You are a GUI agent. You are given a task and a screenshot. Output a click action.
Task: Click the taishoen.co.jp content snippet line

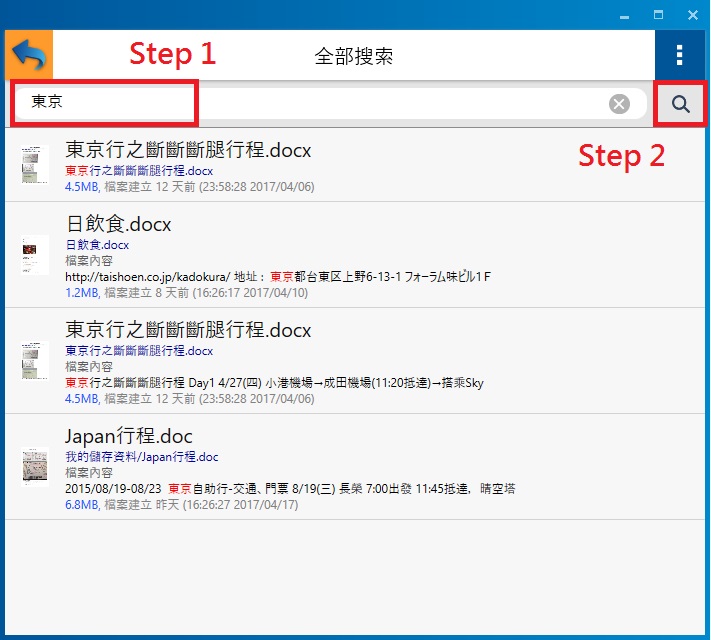coord(278,276)
